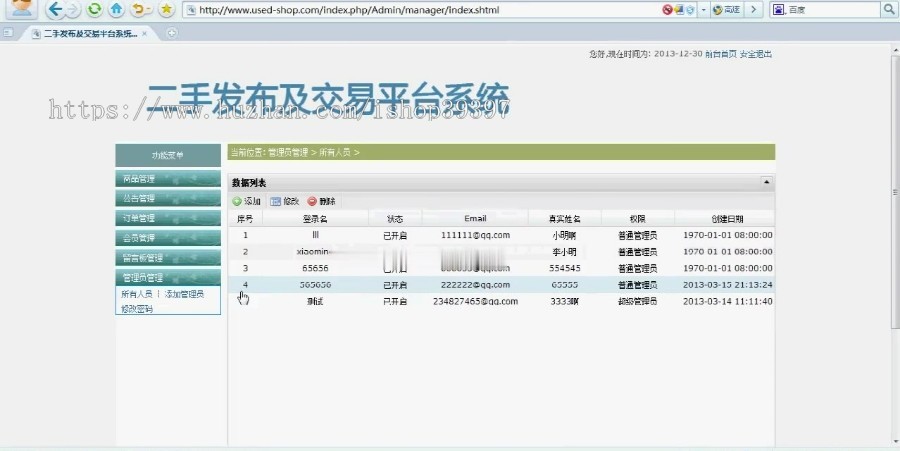Click the 创建日期 column header

[727, 219]
